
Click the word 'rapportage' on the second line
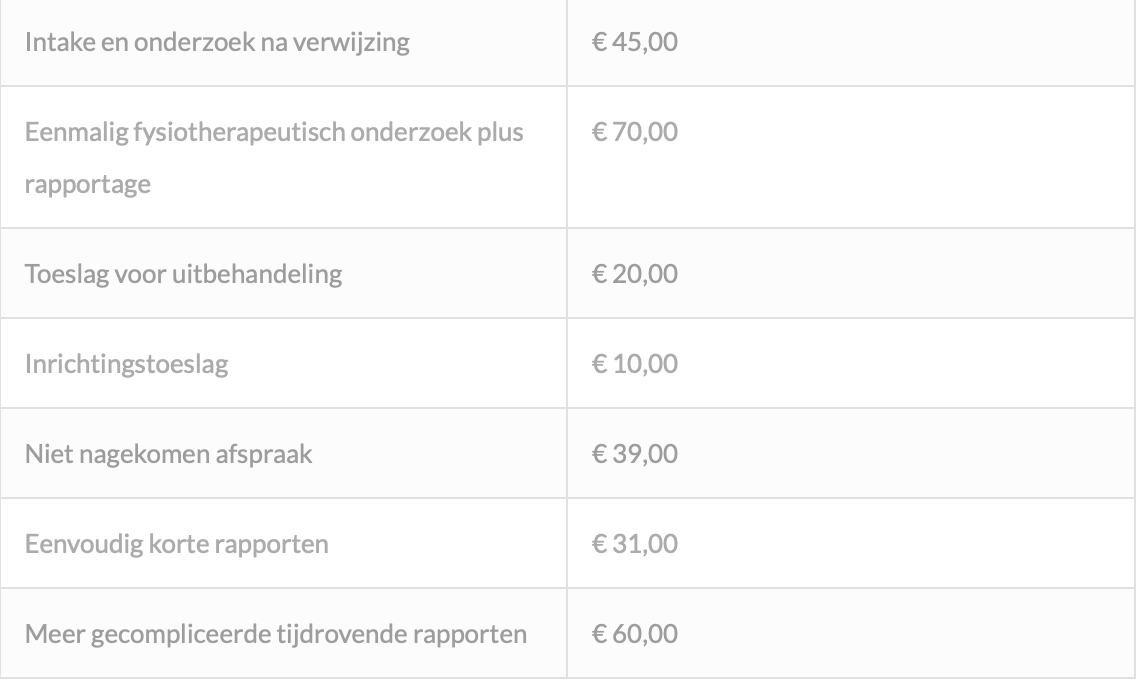pyautogui.click(x=88, y=186)
